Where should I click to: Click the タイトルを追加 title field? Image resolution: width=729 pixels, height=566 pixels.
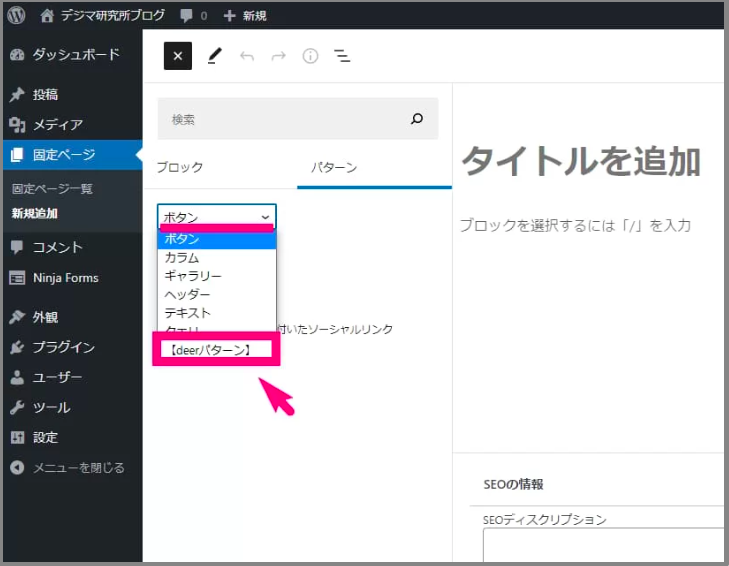click(x=581, y=161)
